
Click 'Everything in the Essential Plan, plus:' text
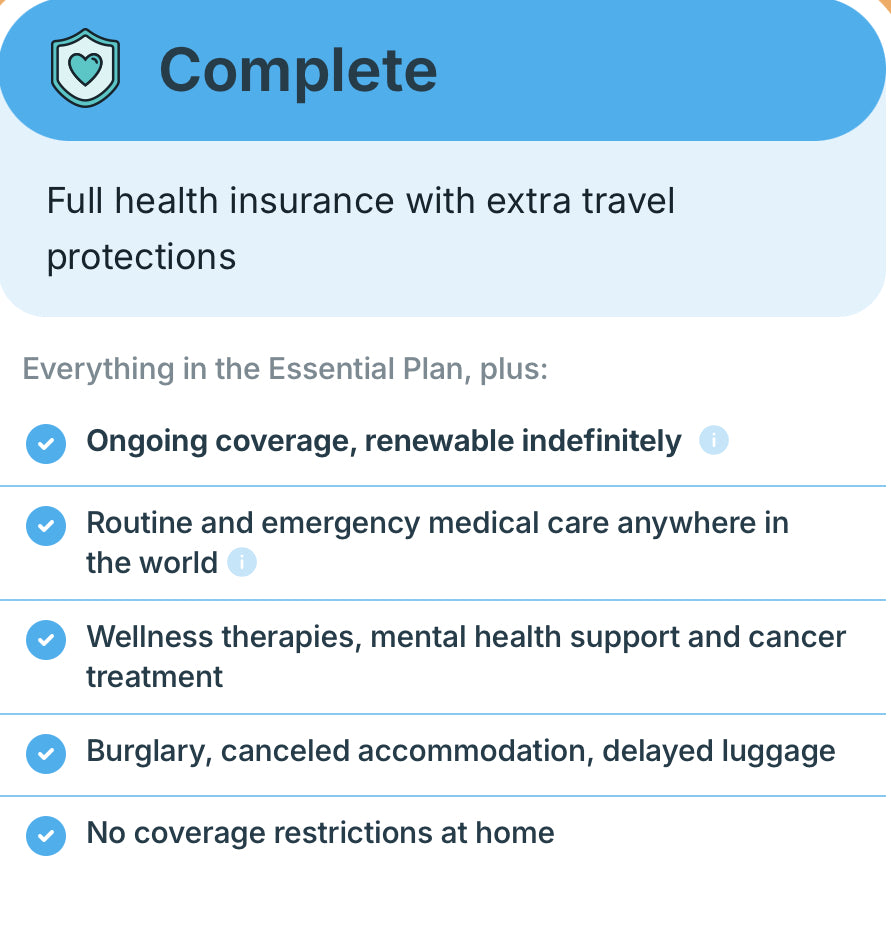[285, 369]
